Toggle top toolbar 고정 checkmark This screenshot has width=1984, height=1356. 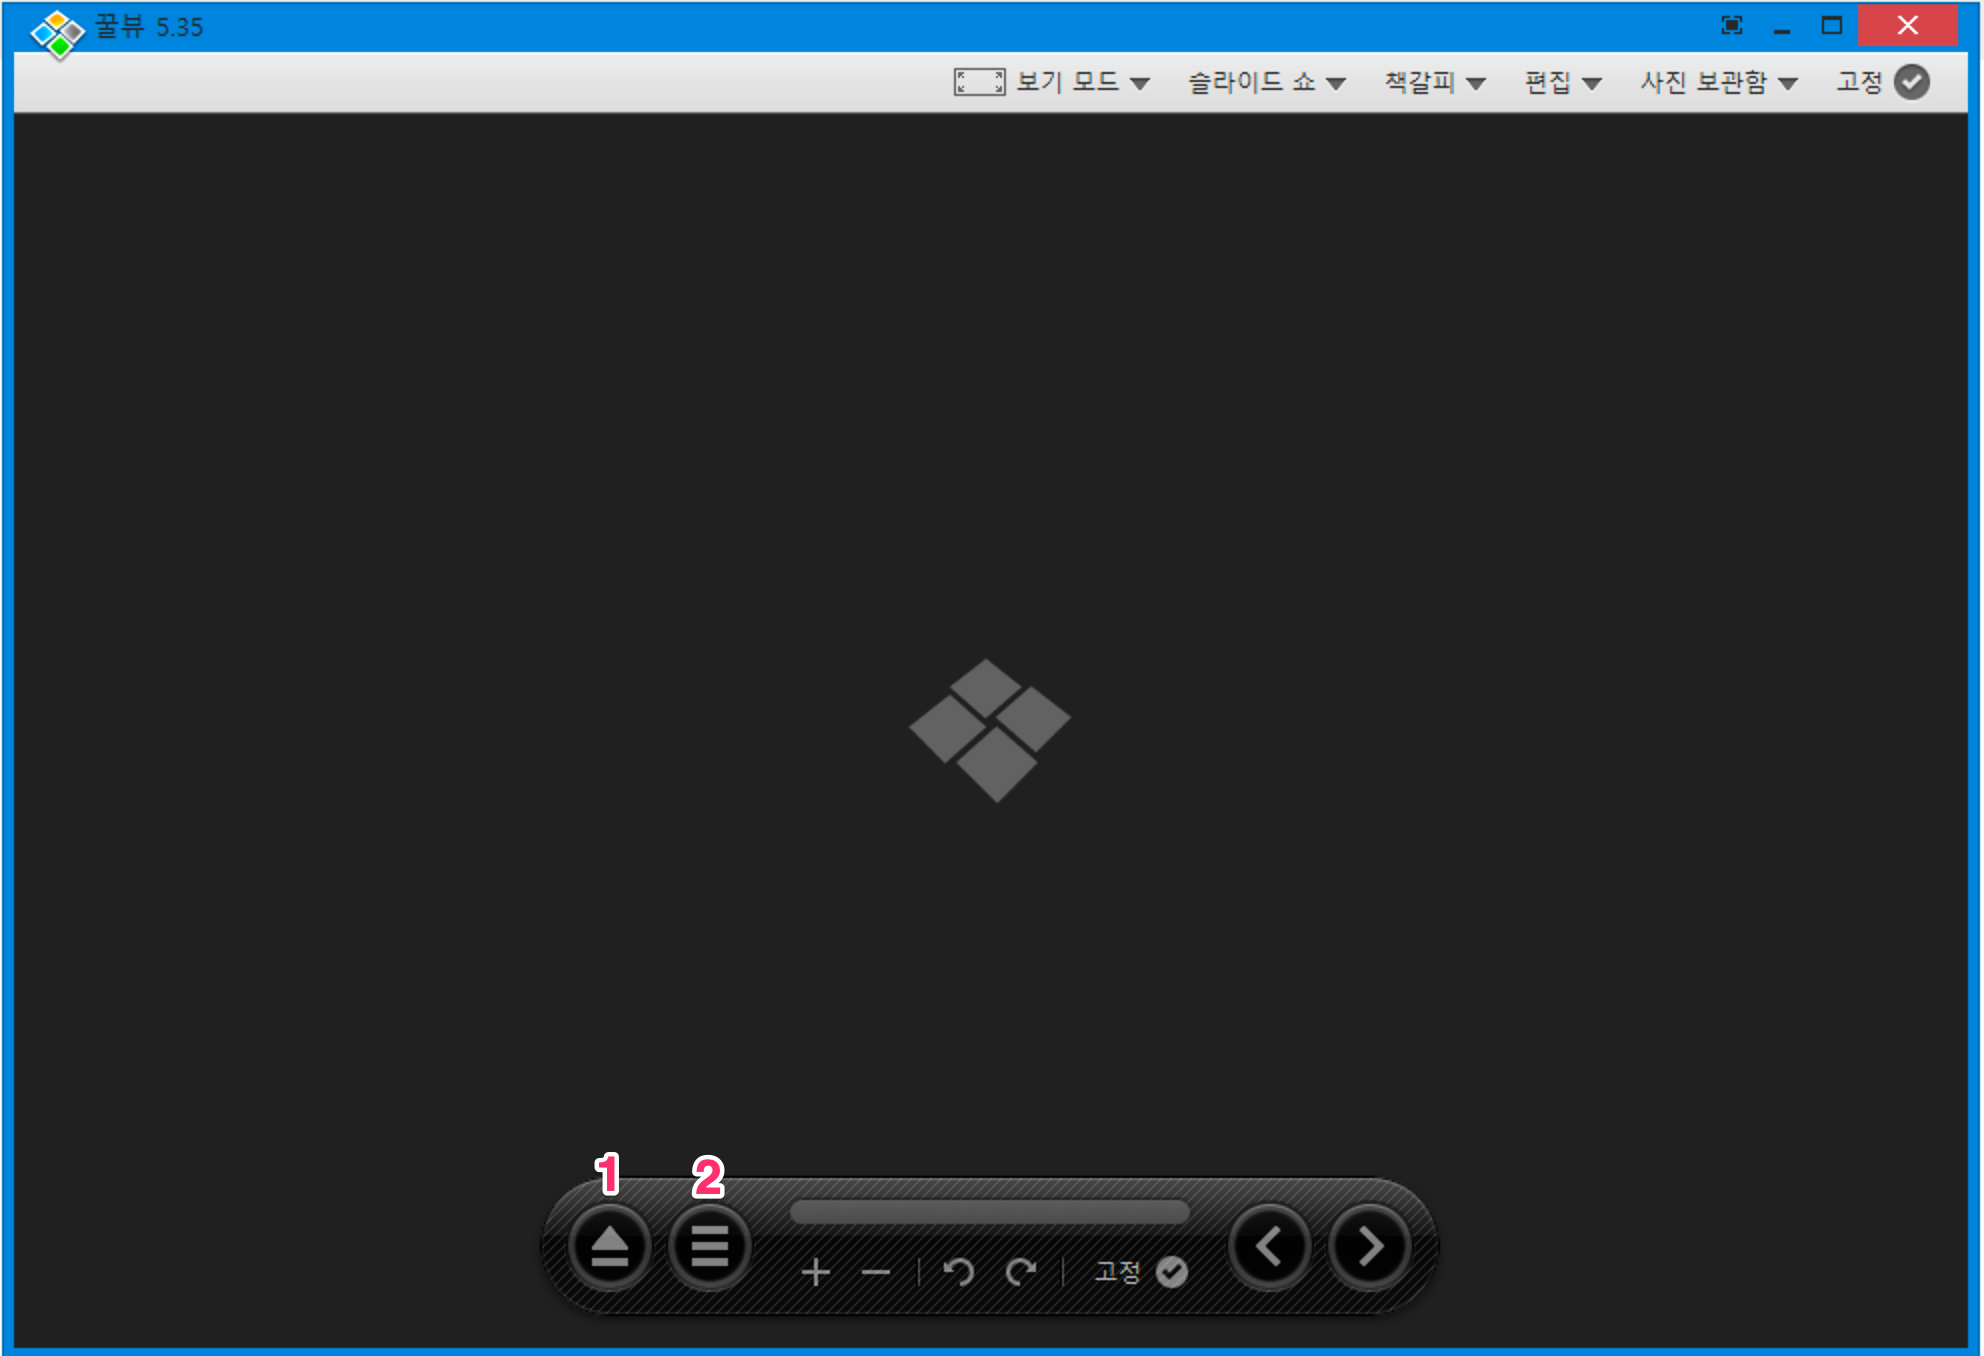click(x=1911, y=82)
